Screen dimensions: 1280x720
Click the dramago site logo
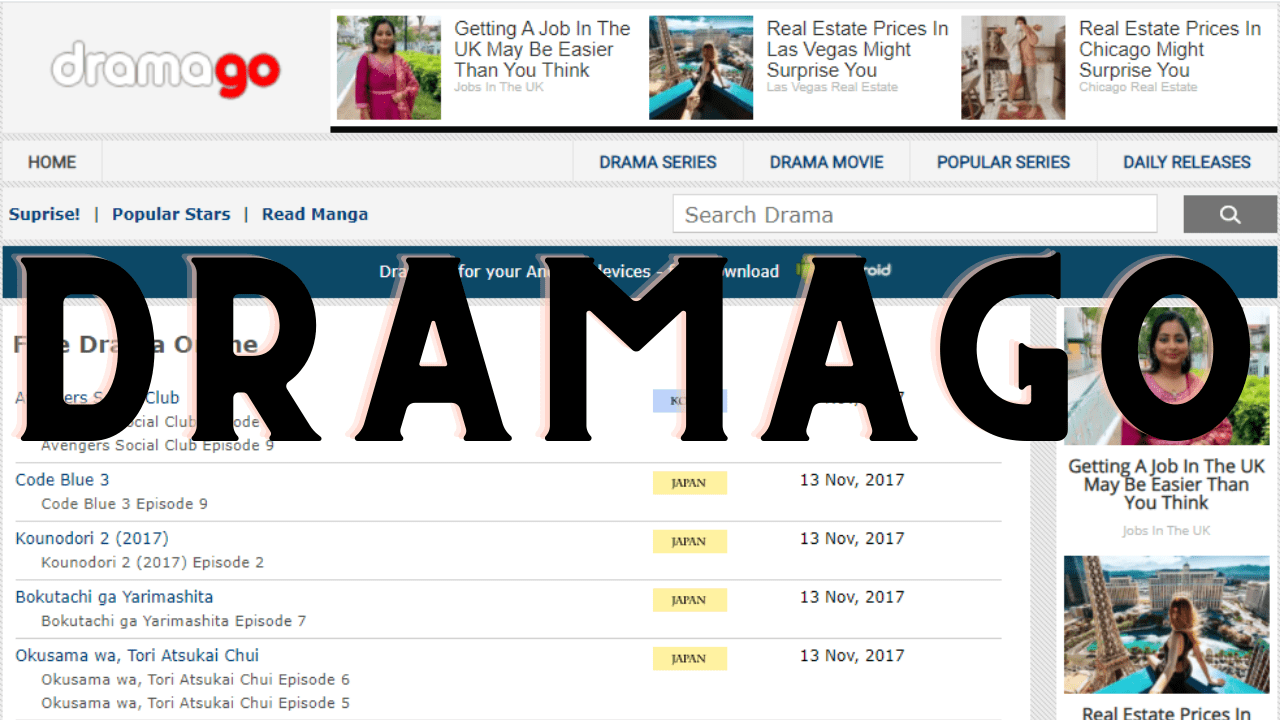tap(166, 68)
